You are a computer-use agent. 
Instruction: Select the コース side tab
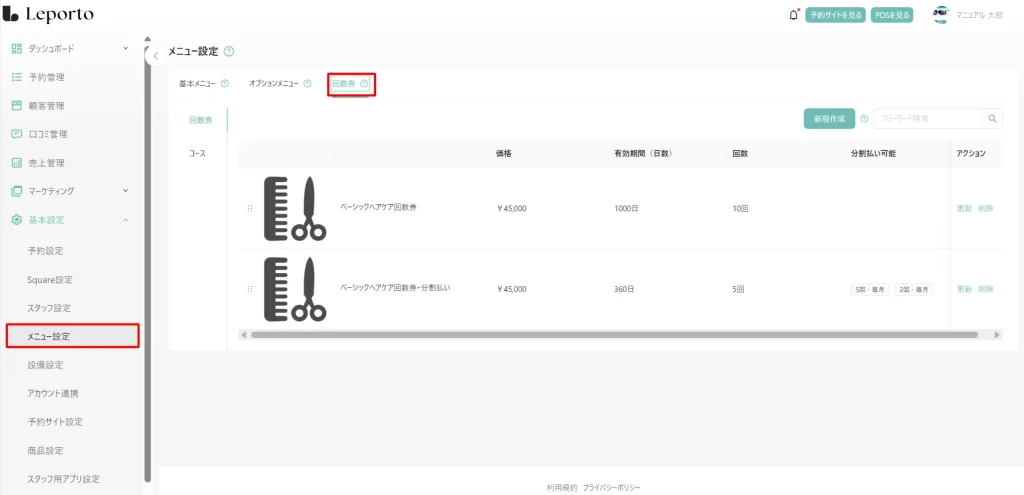pos(198,154)
